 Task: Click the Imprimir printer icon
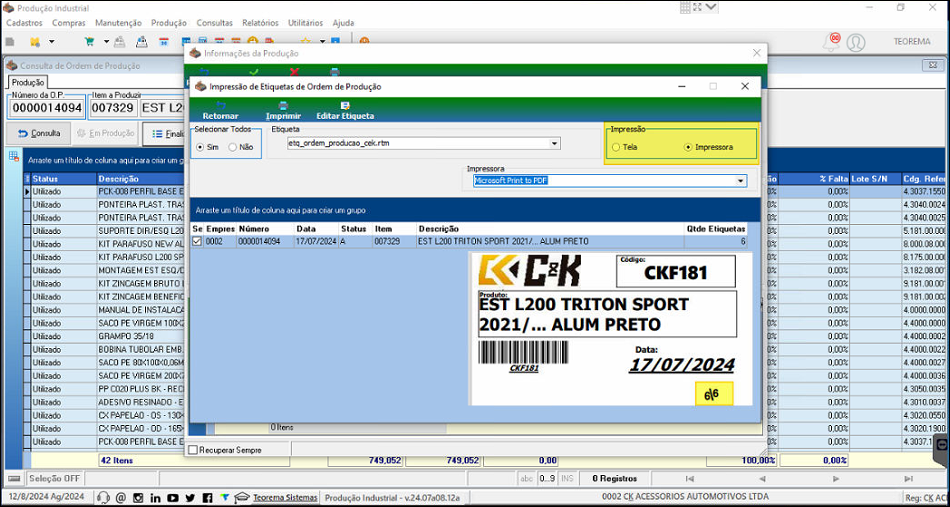coord(283,105)
